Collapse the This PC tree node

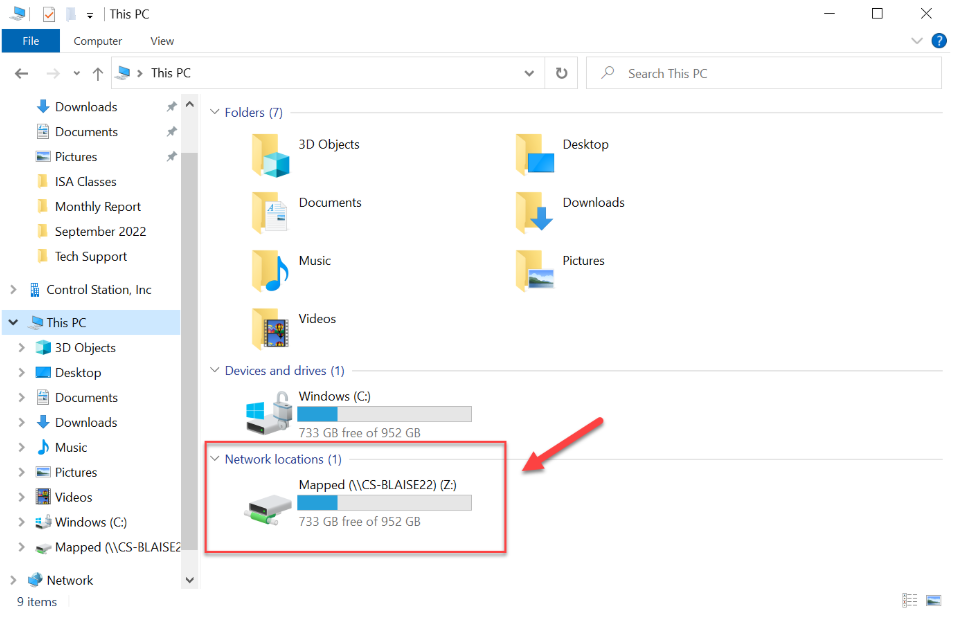coord(13,322)
